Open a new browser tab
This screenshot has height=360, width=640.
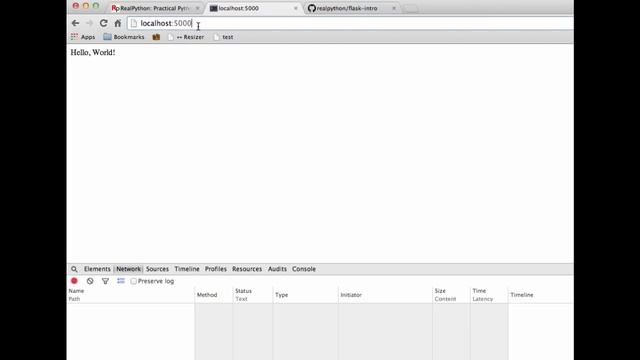point(411,9)
